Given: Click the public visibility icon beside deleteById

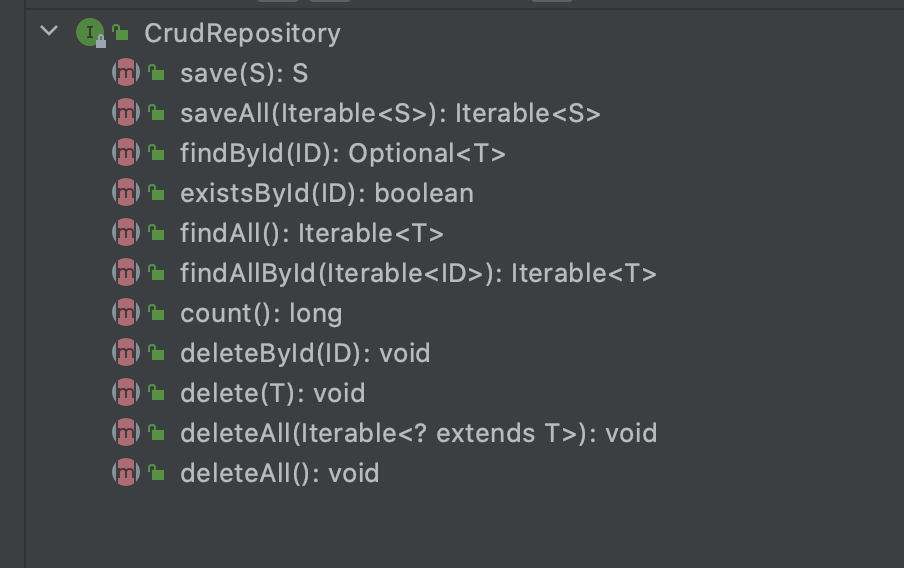Looking at the screenshot, I should 156,352.
